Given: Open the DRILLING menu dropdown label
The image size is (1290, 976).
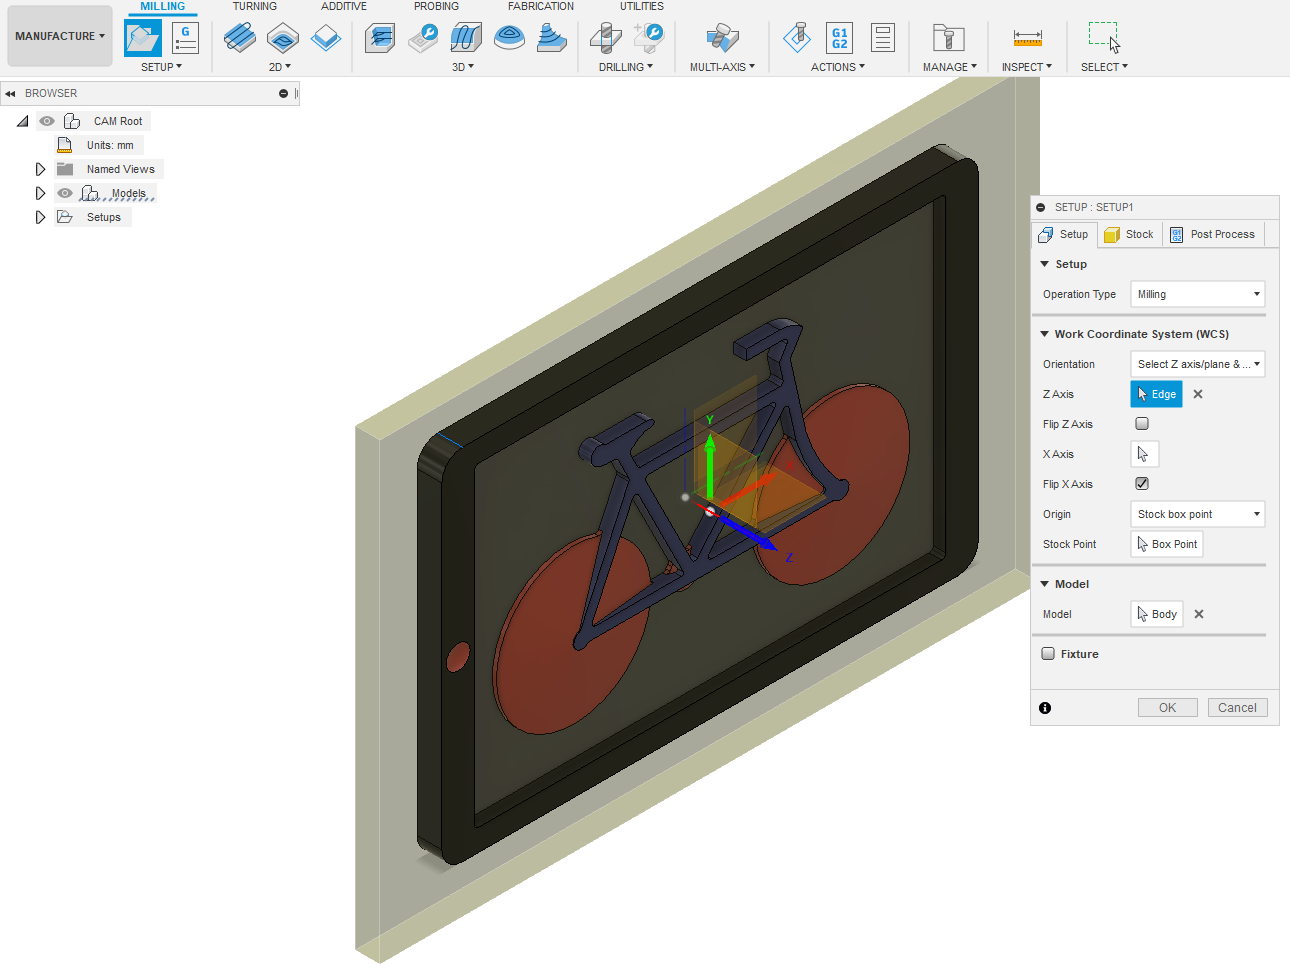Looking at the screenshot, I should tap(626, 67).
